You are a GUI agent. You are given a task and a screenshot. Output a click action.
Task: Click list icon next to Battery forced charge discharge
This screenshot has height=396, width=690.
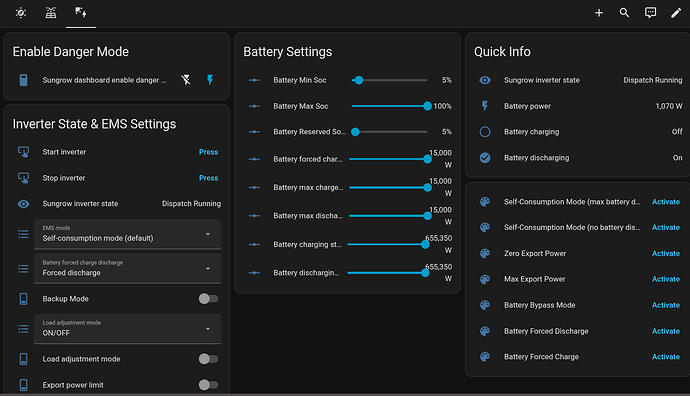pos(23,269)
